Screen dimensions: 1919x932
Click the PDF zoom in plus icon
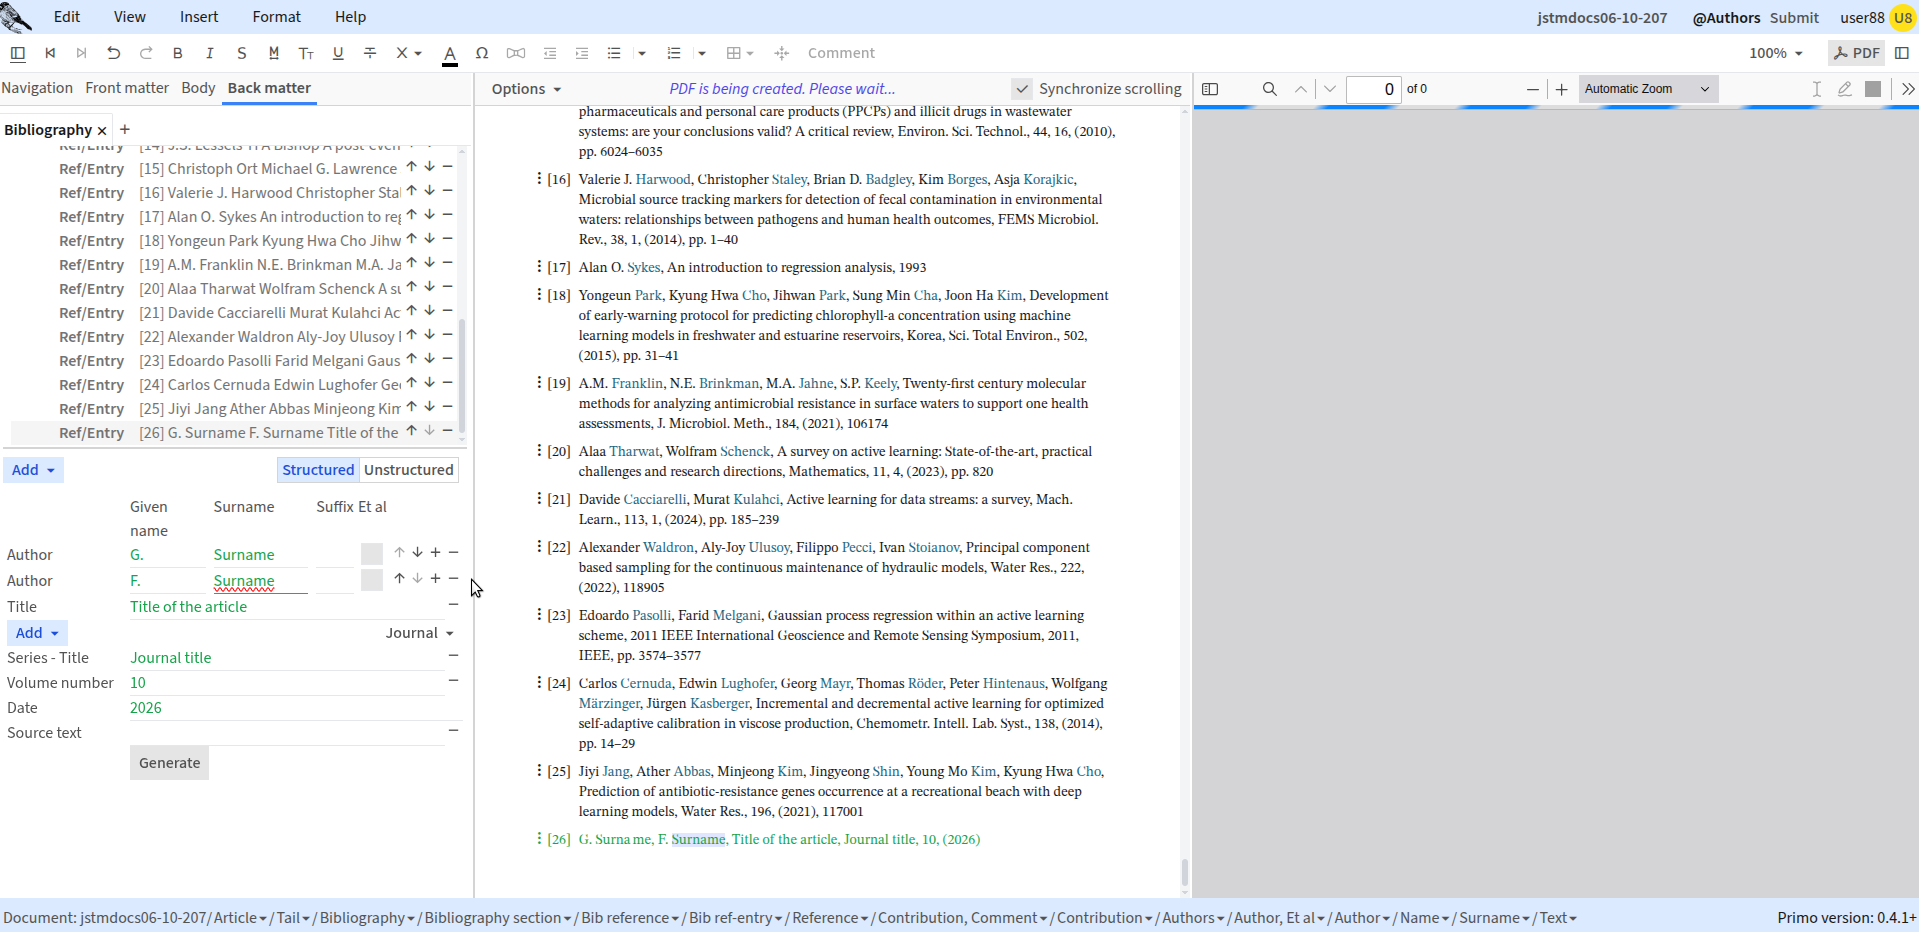pyautogui.click(x=1562, y=89)
